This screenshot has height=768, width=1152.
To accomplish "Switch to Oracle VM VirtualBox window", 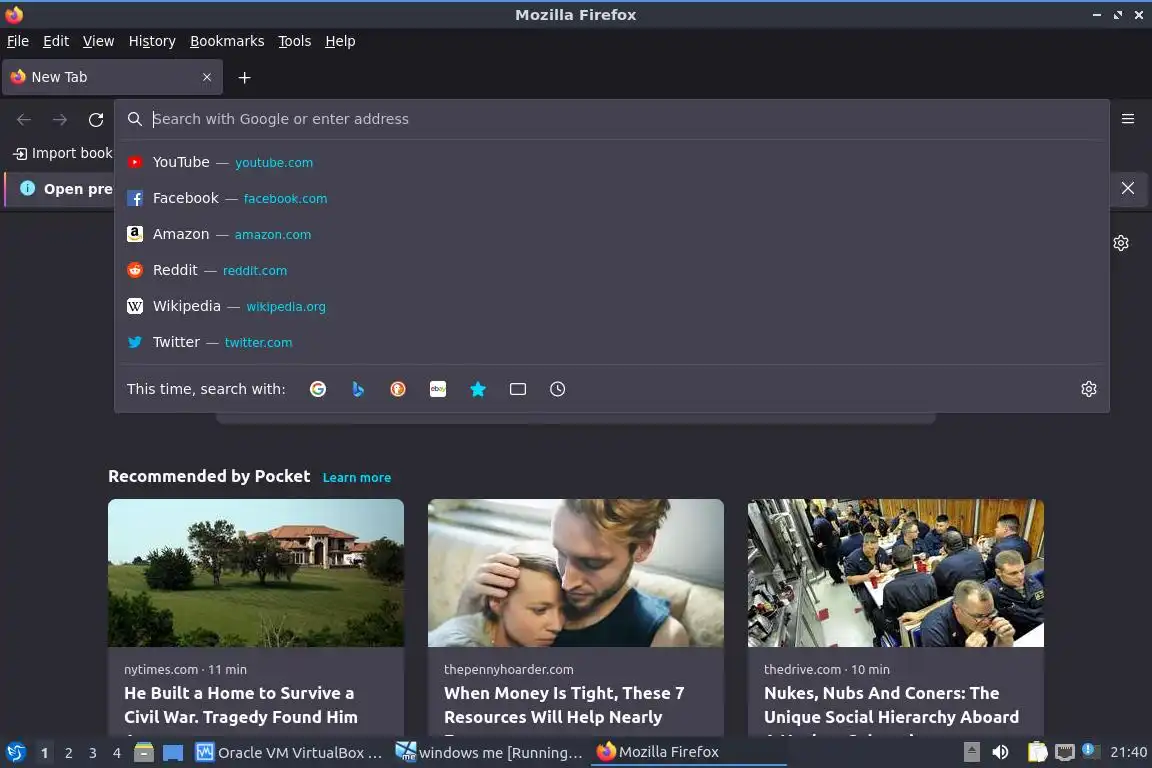I will 289,753.
